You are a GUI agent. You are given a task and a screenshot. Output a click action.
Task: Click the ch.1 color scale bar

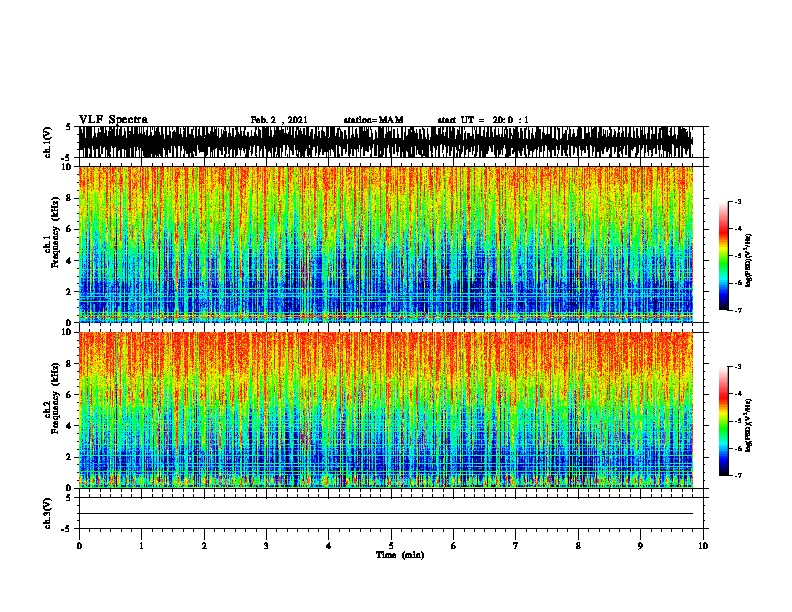pyautogui.click(x=724, y=256)
